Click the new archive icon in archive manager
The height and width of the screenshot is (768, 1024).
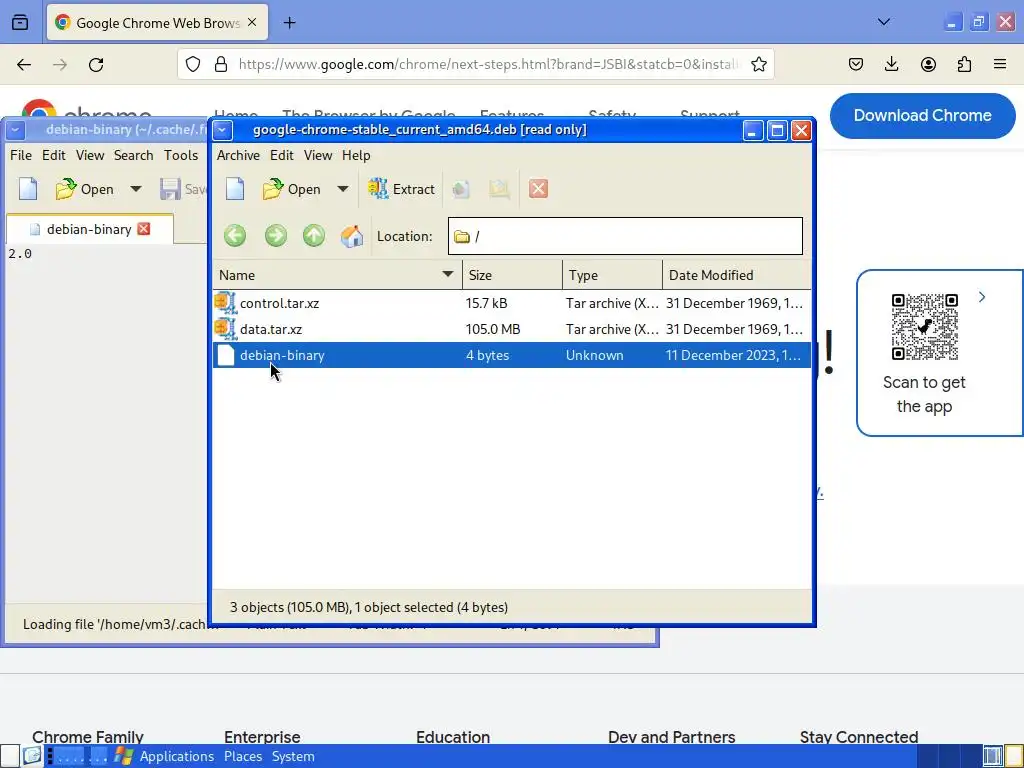tap(235, 189)
